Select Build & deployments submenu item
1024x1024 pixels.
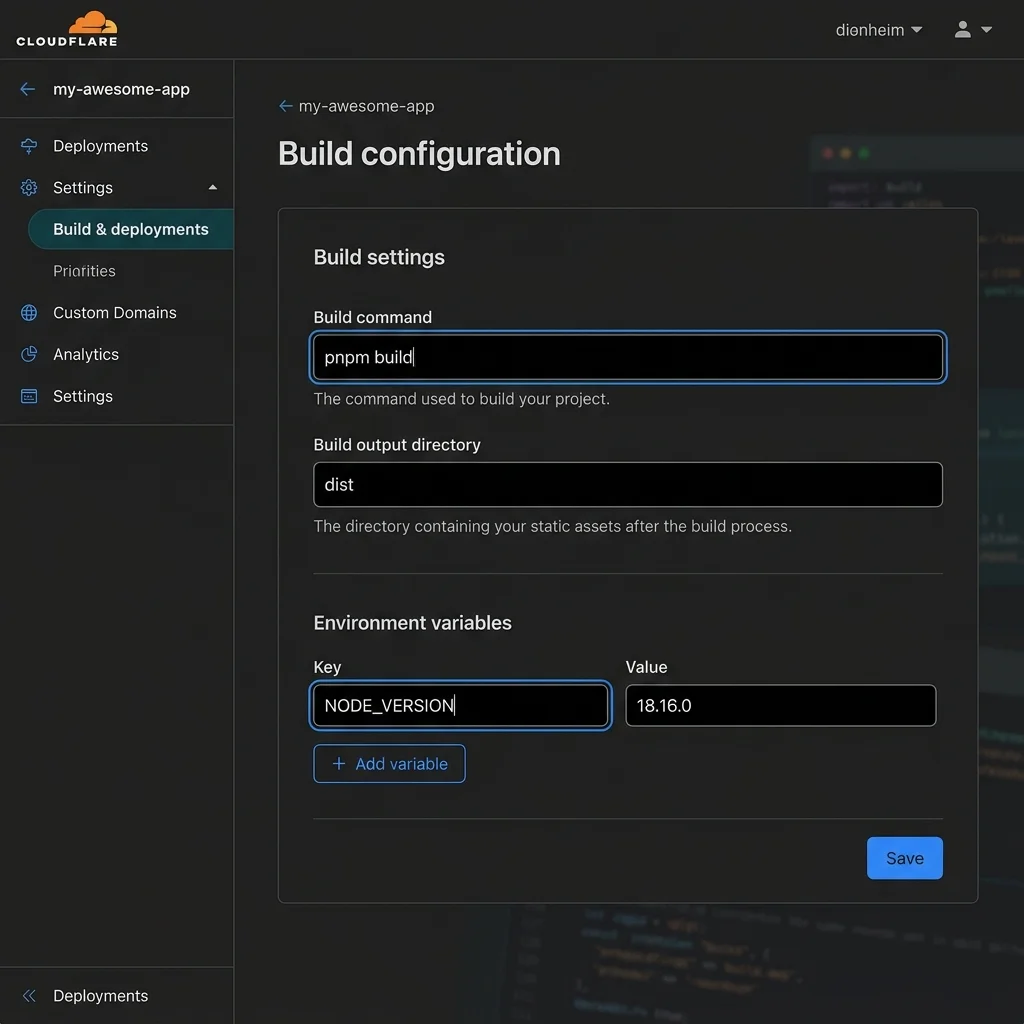(x=131, y=229)
